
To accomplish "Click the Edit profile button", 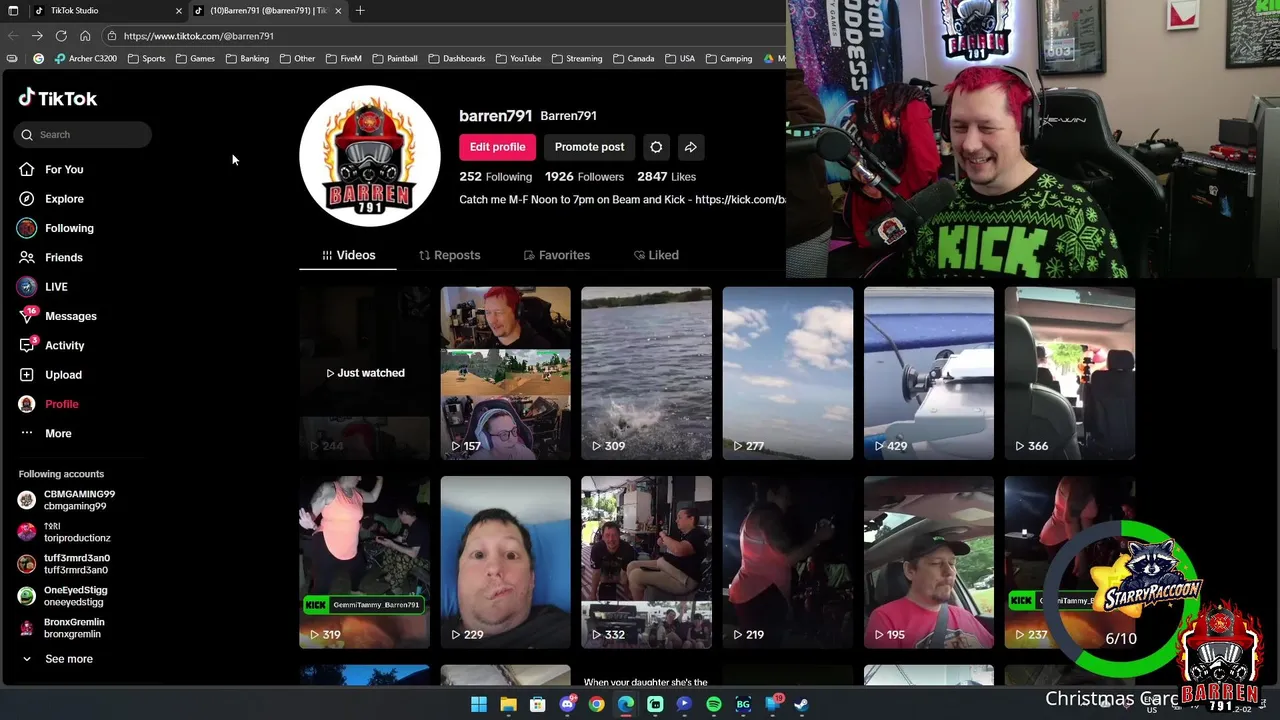I will tap(497, 147).
